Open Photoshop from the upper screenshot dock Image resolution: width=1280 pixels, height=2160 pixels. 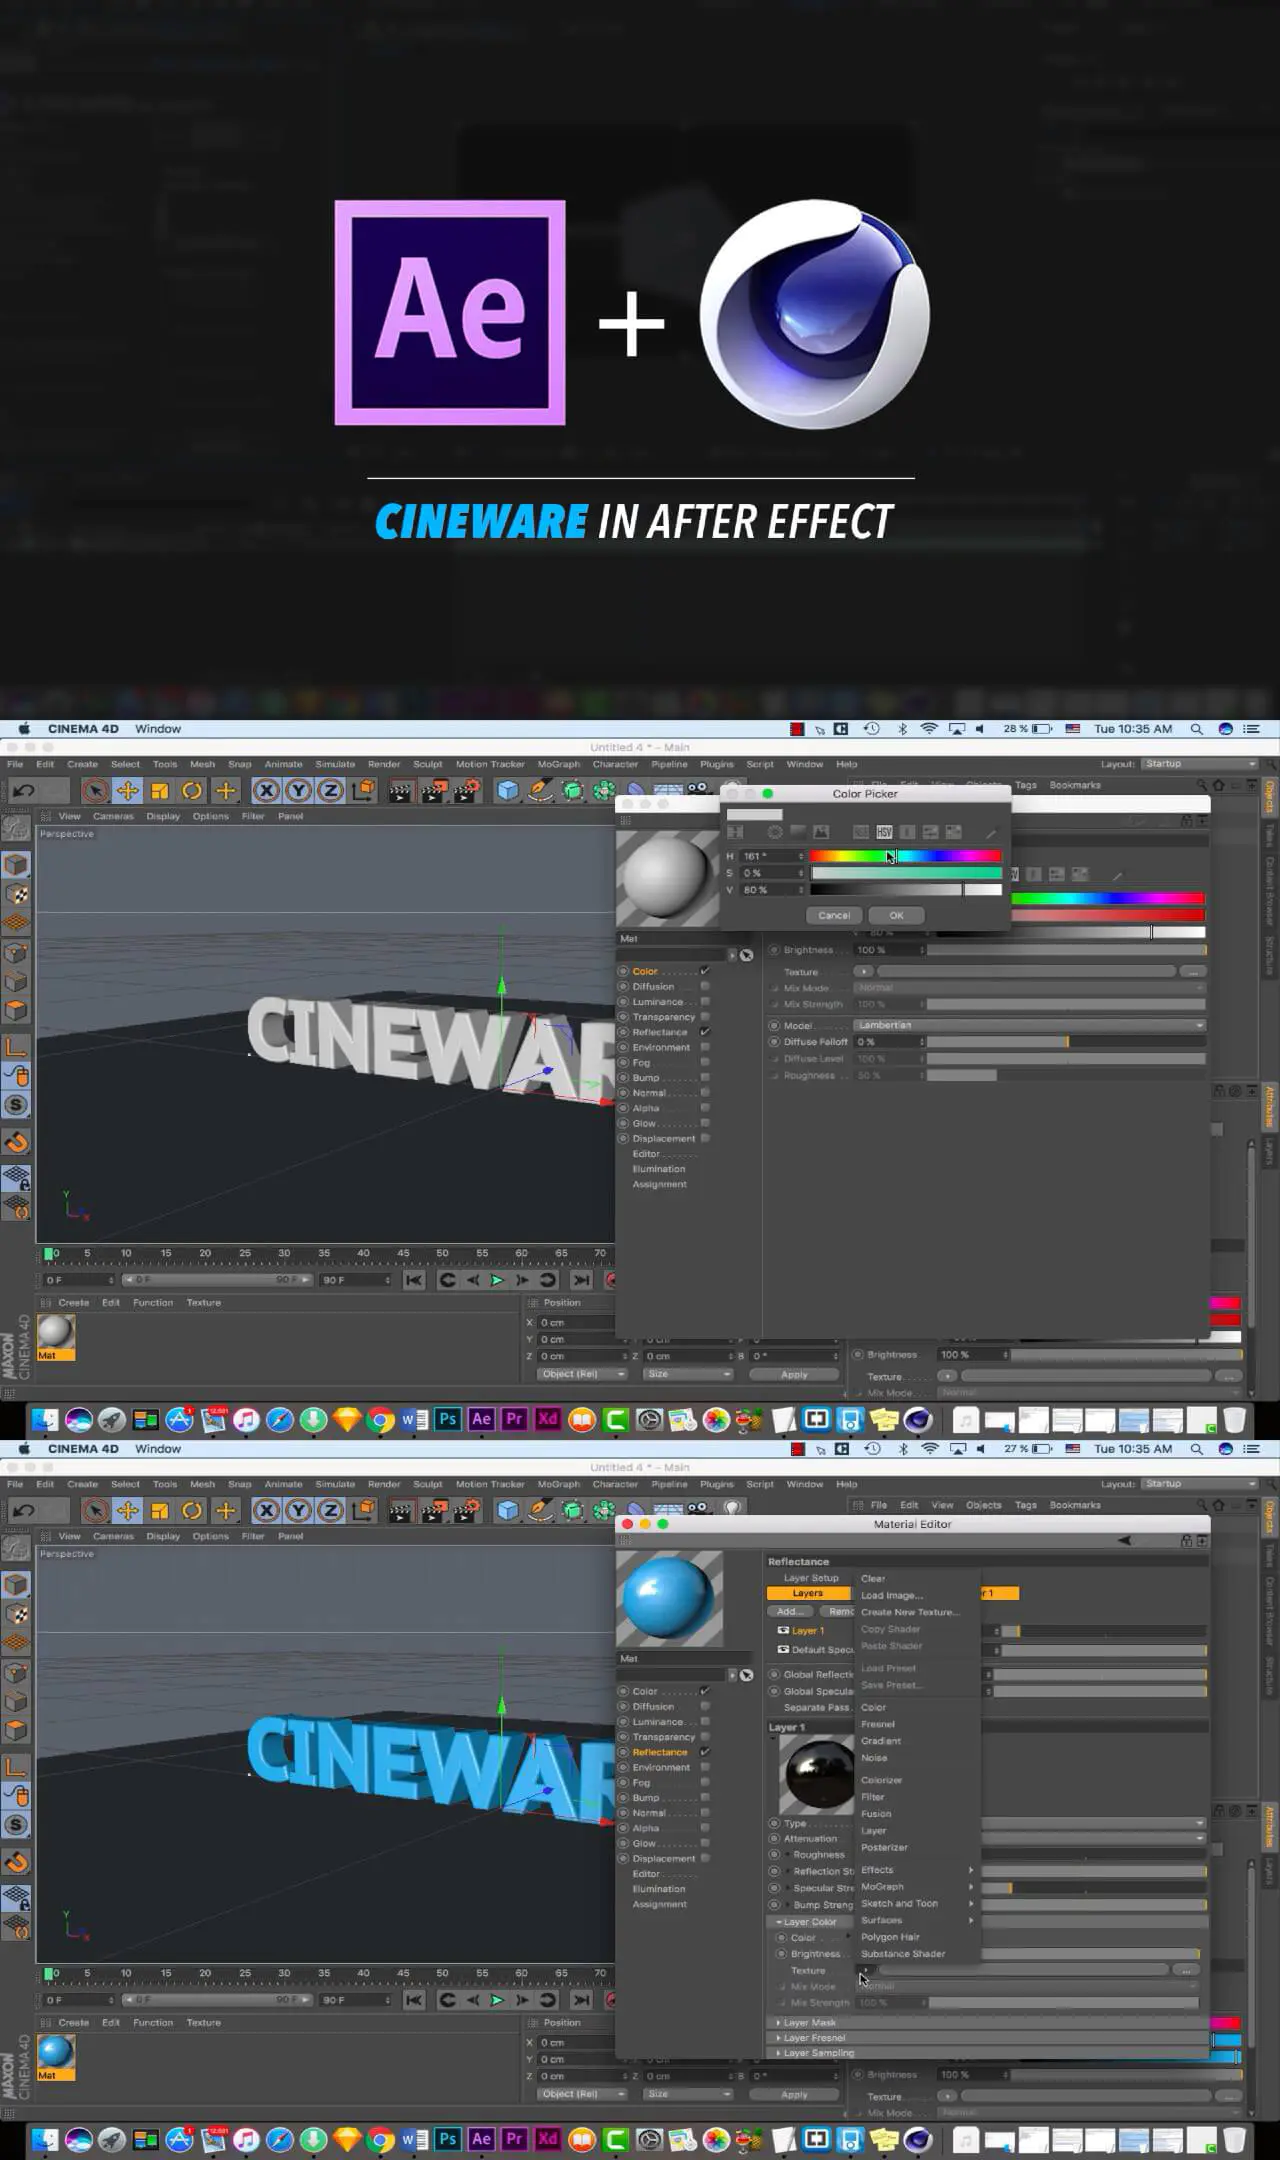pos(448,1419)
